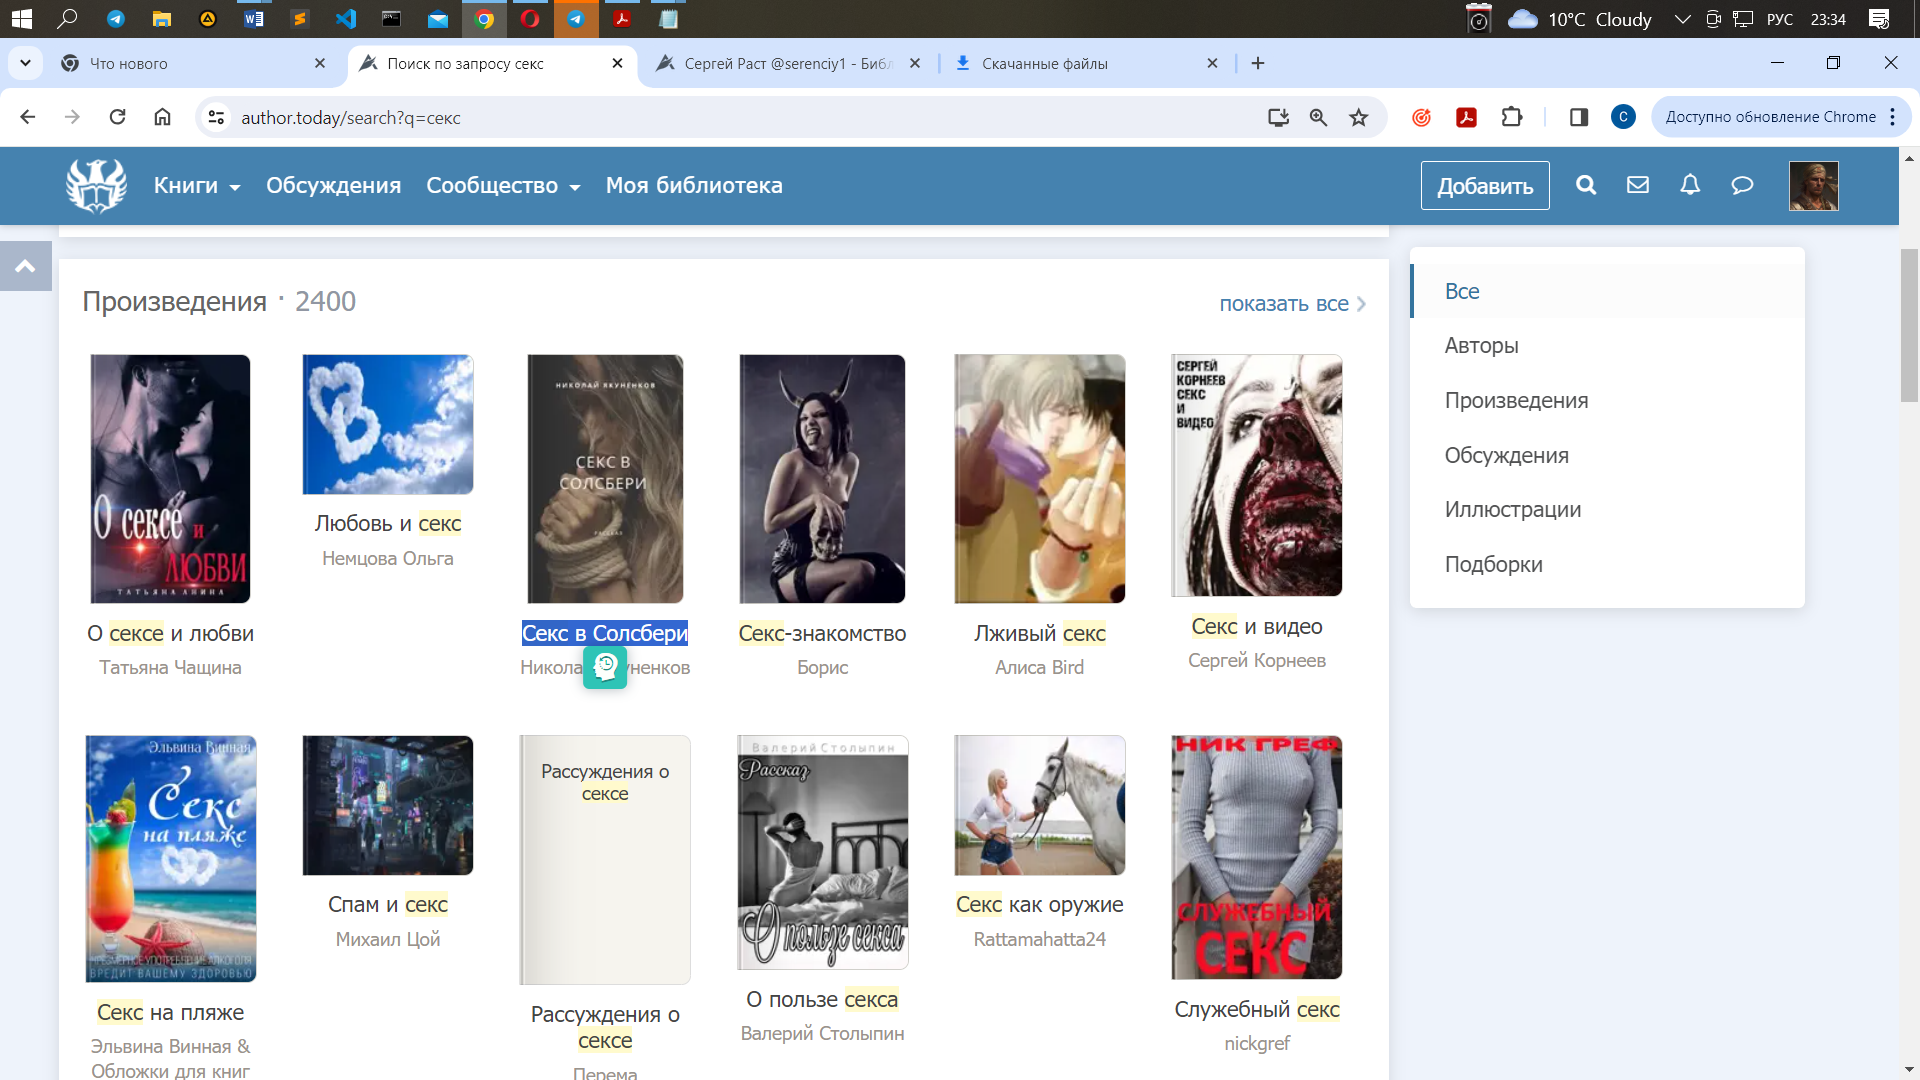1920x1080 pixels.
Task: Open Telegram from the Windows taskbar
Action: click(116, 18)
